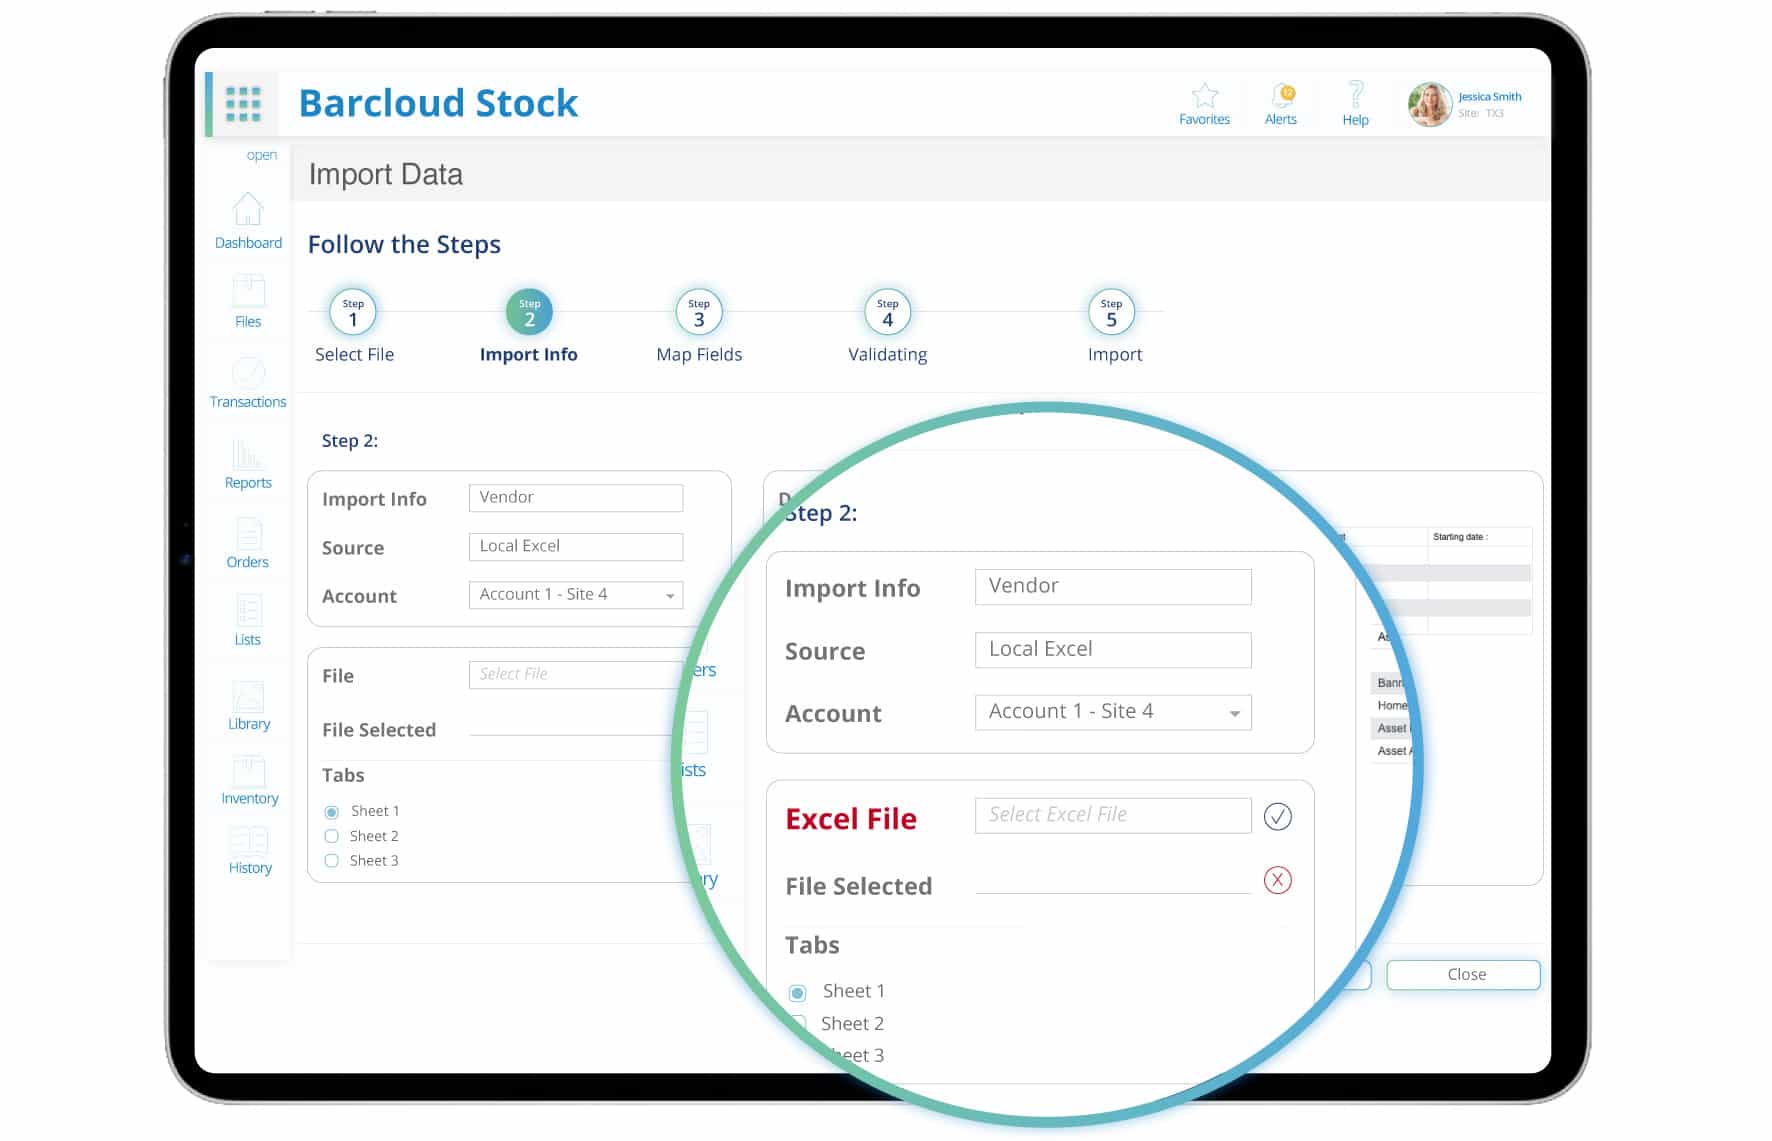Viewport: 1772px width, 1141px height.
Task: Open the magnified Account dropdown arrow
Action: (x=1235, y=713)
